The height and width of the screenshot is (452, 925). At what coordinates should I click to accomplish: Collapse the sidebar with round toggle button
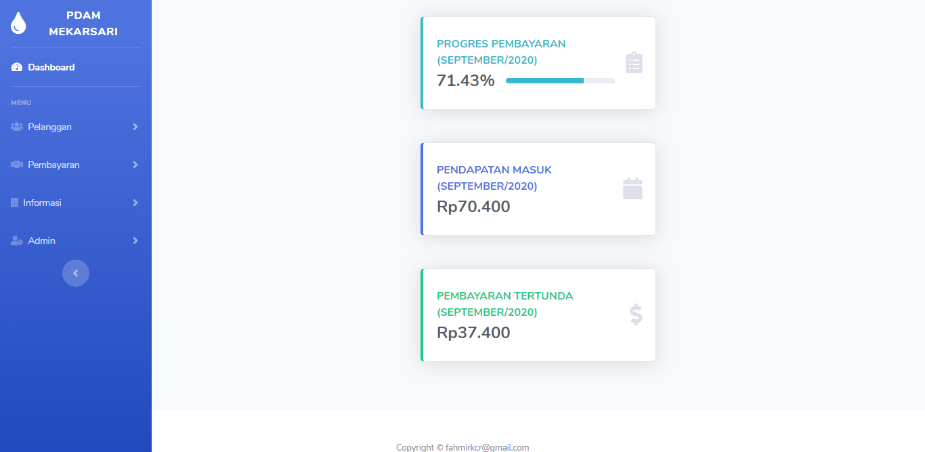(76, 273)
